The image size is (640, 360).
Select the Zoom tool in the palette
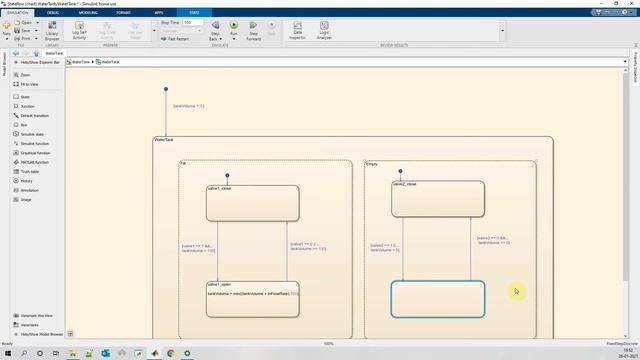pos(22,75)
